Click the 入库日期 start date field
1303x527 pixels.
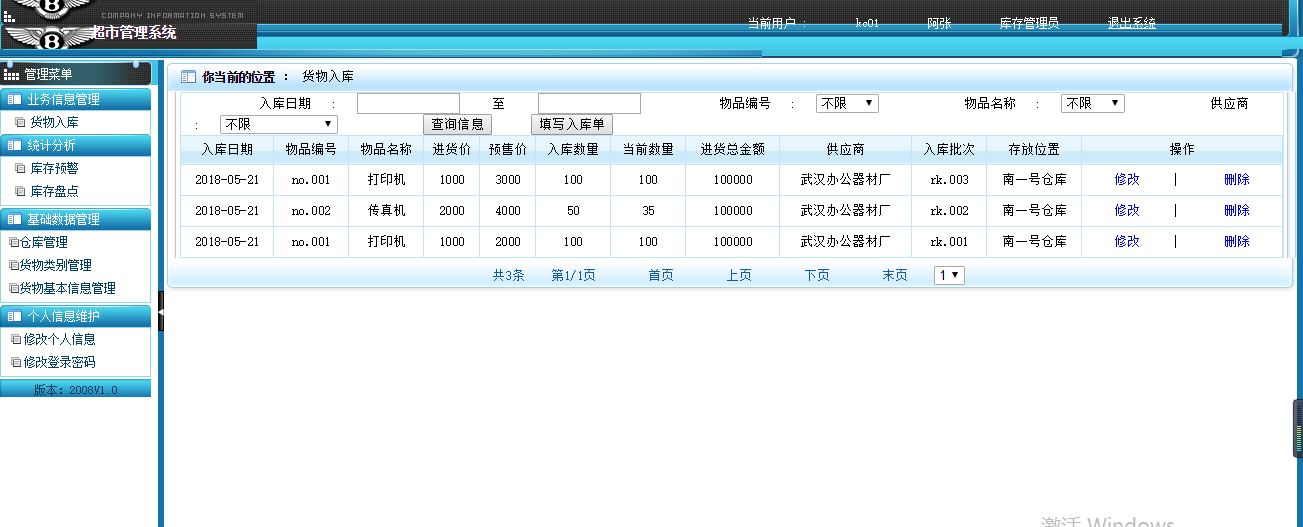tap(408, 103)
